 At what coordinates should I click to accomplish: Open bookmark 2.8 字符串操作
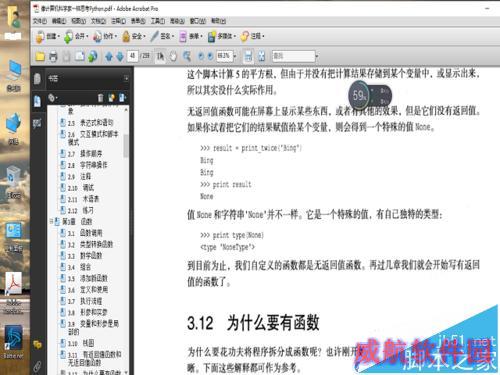coord(94,165)
